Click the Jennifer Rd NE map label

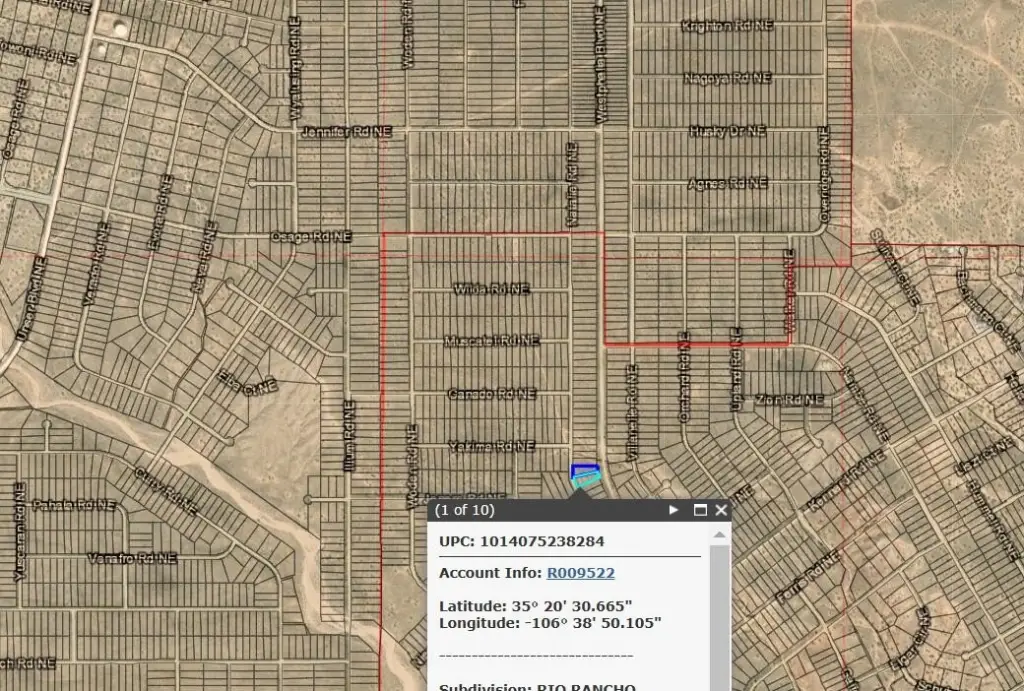pyautogui.click(x=346, y=132)
